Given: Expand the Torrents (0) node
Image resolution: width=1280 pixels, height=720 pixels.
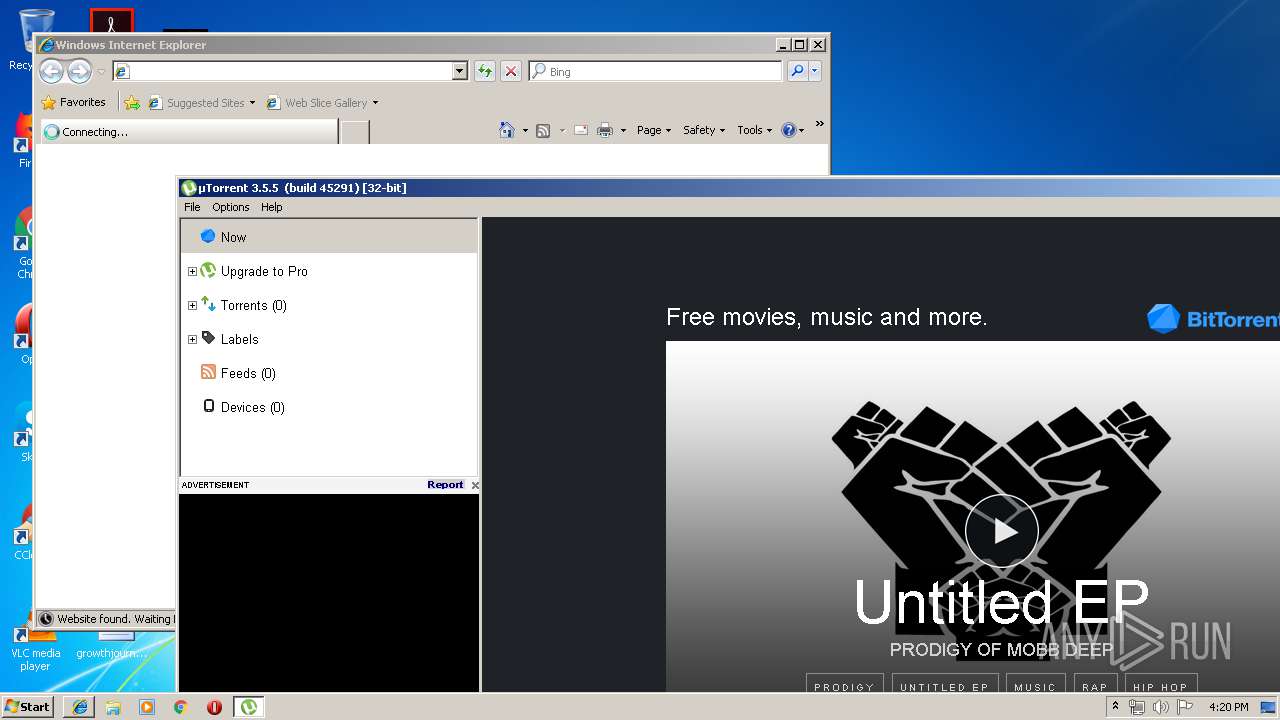Looking at the screenshot, I should (x=192, y=305).
